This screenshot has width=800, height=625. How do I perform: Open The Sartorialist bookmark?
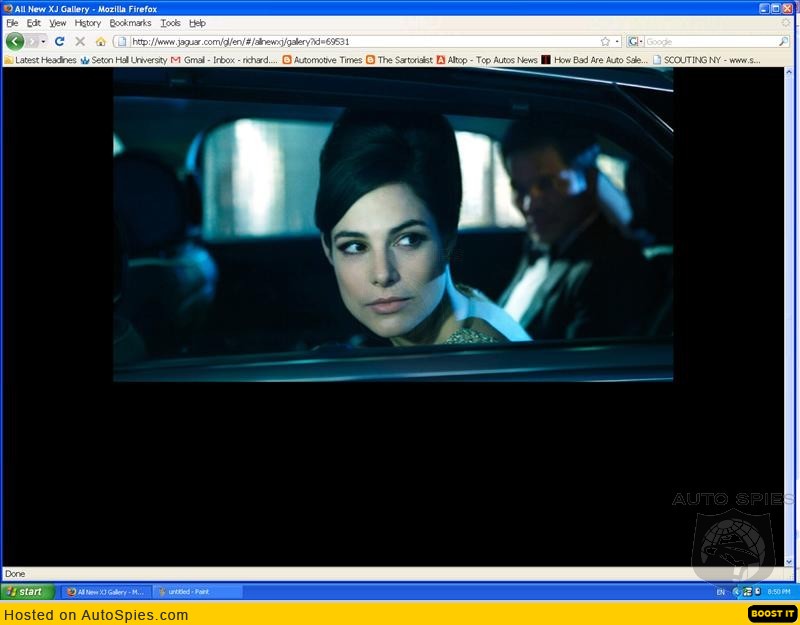(399, 60)
